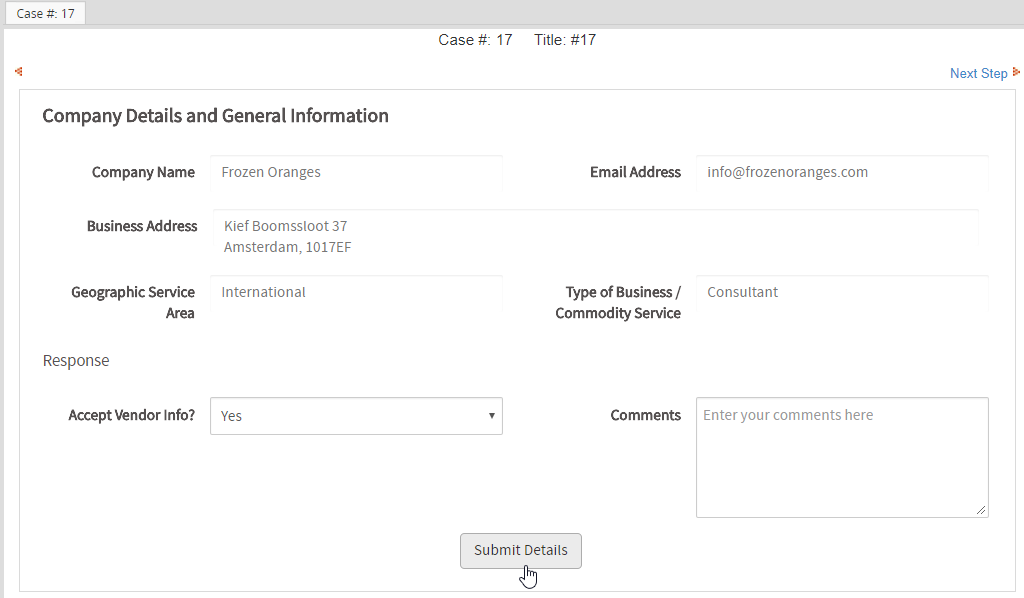Click the Comments text area
1024x598 pixels.
click(x=842, y=457)
